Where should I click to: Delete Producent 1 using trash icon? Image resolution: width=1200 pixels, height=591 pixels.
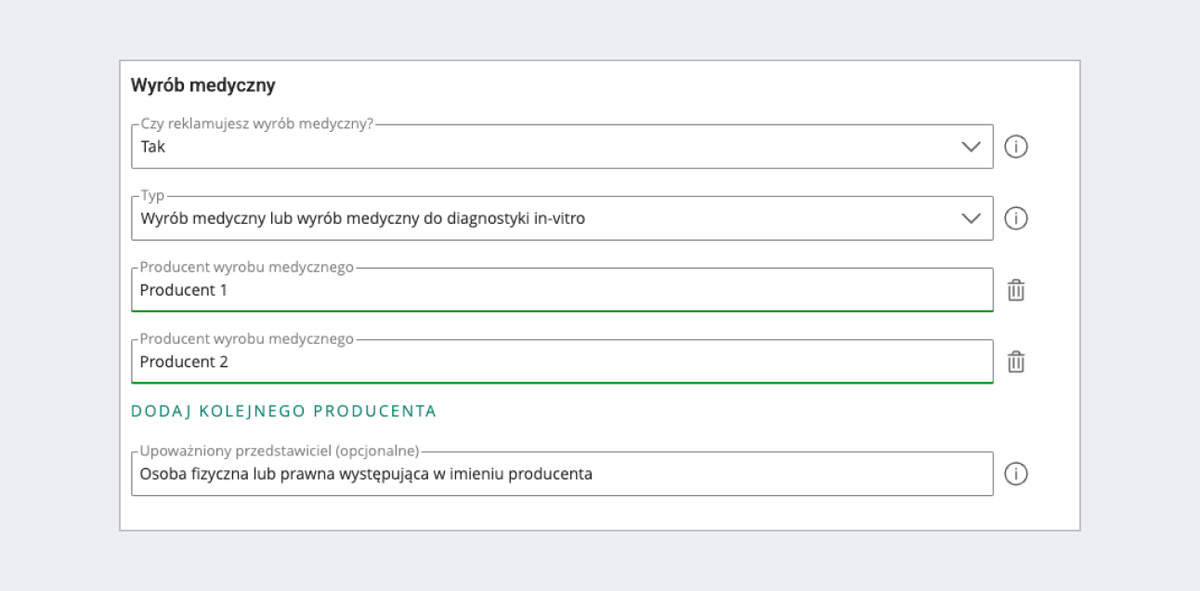[x=1016, y=290]
